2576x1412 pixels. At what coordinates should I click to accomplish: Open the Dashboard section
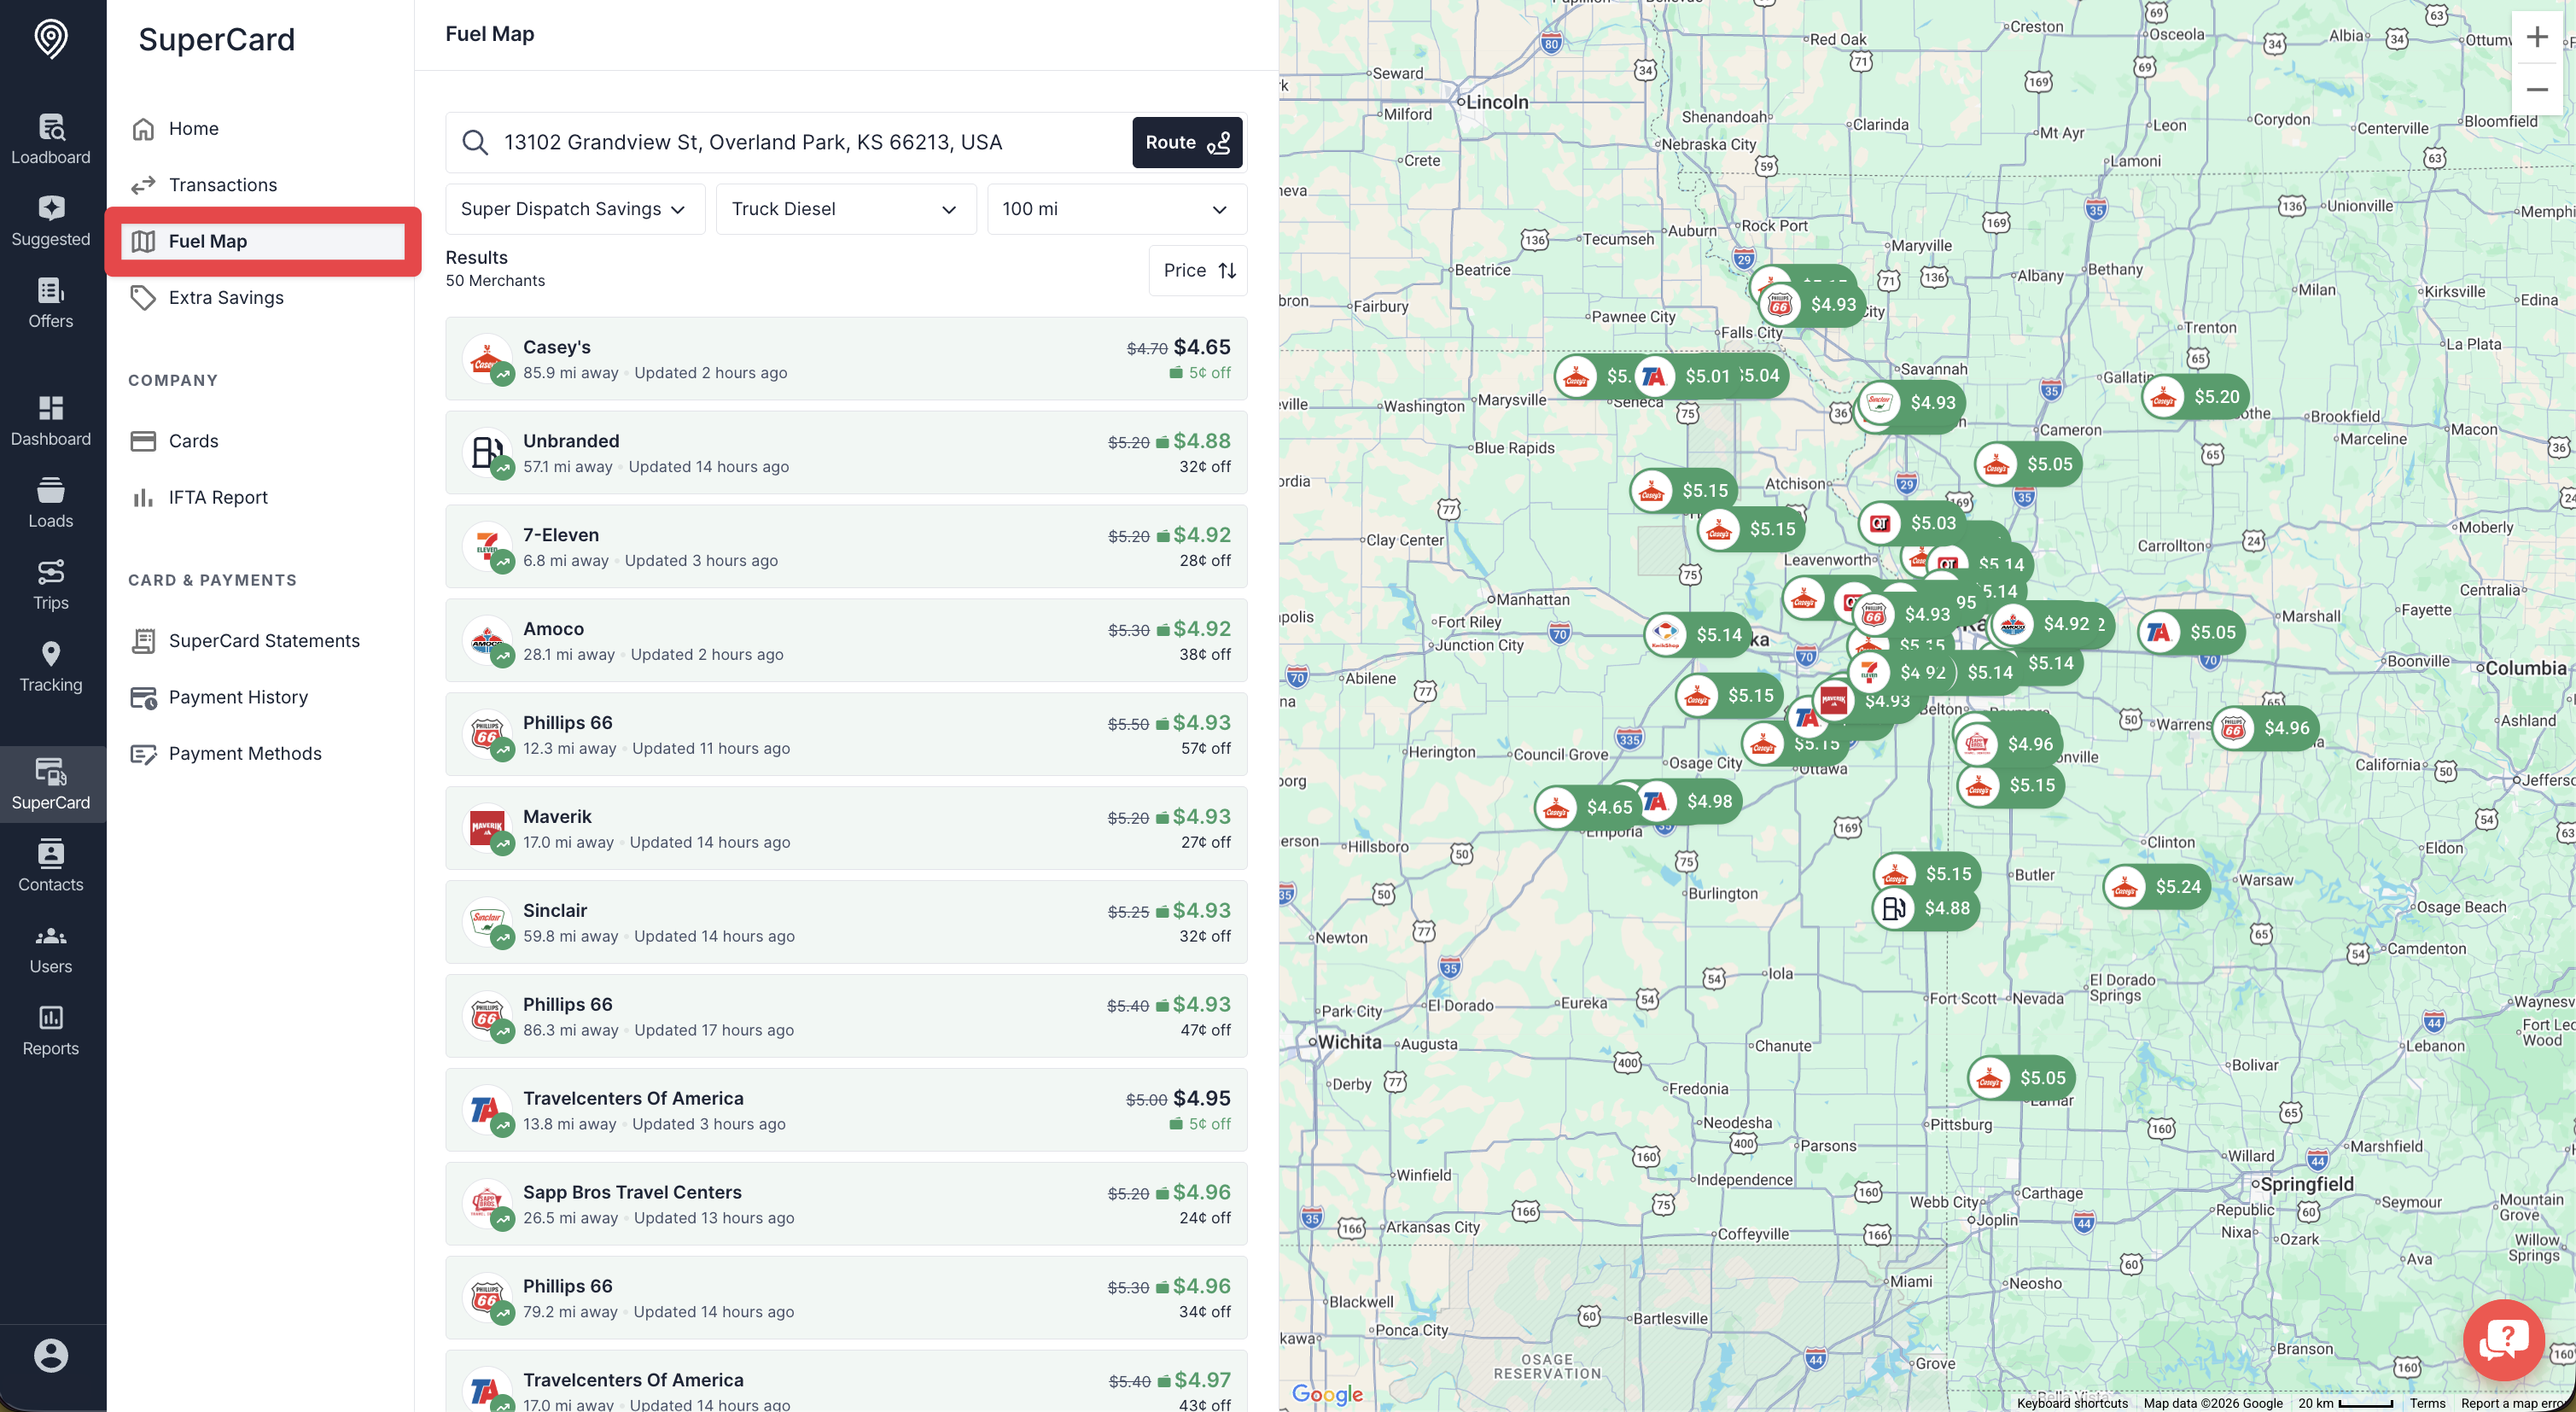[x=51, y=421]
